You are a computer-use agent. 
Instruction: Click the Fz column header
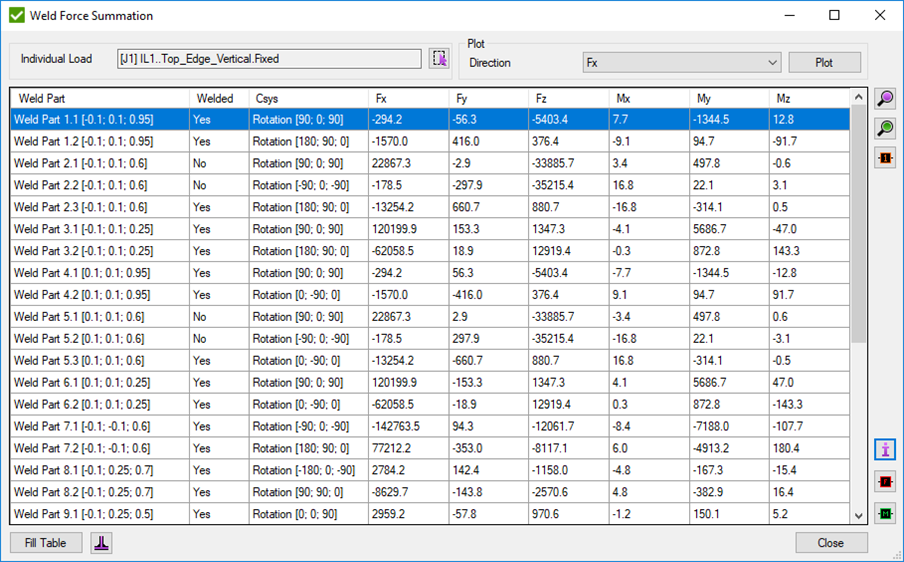568,99
